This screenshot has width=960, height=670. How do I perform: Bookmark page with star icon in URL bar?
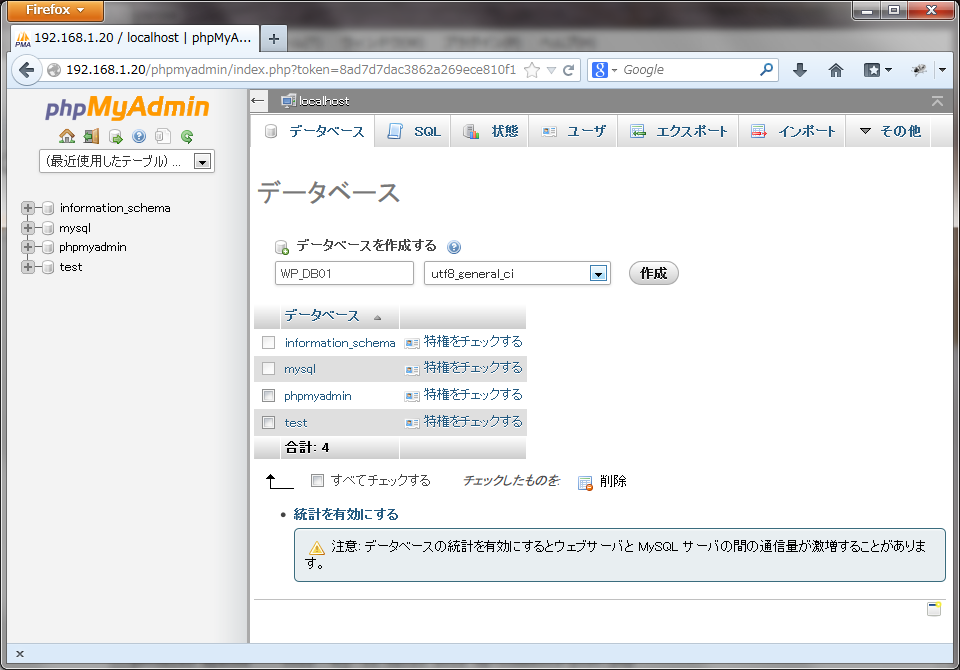point(532,70)
